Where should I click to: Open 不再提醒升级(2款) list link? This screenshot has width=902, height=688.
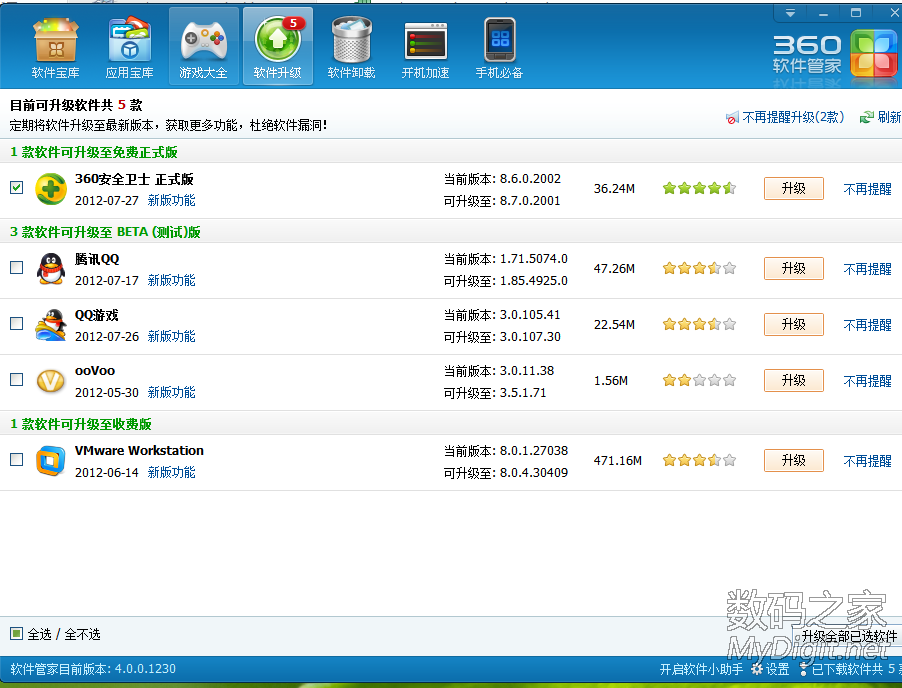point(793,118)
